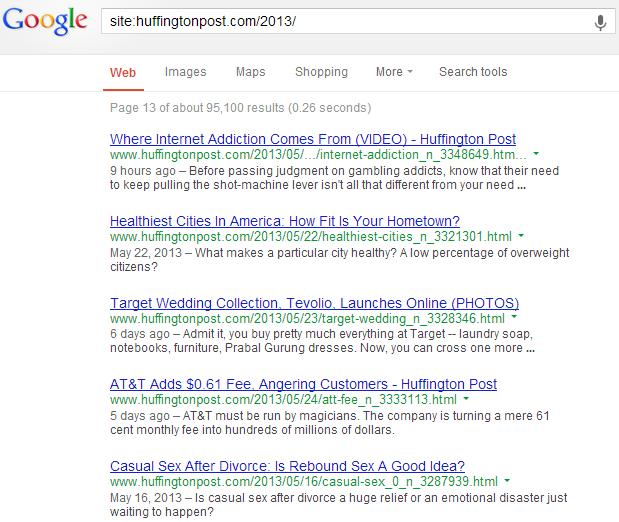Click snippet starting '5 days ago – AT&T must'
This screenshot has height=522, width=619.
coord(330,423)
